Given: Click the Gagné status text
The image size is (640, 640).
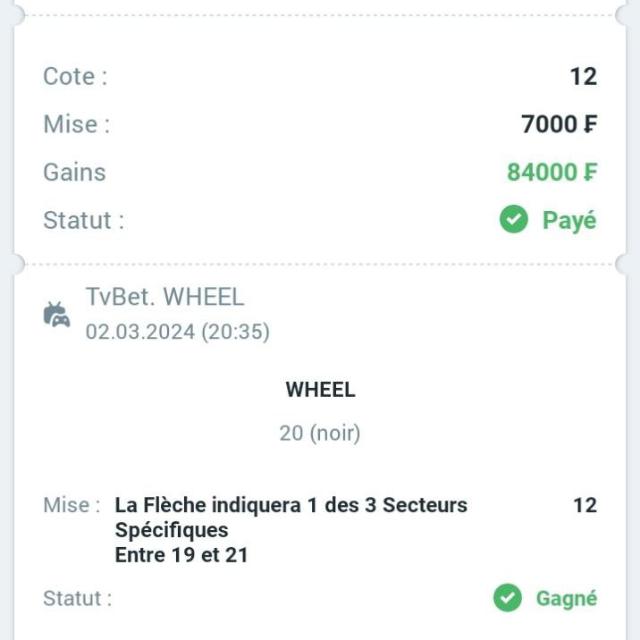Looking at the screenshot, I should click(567, 599).
